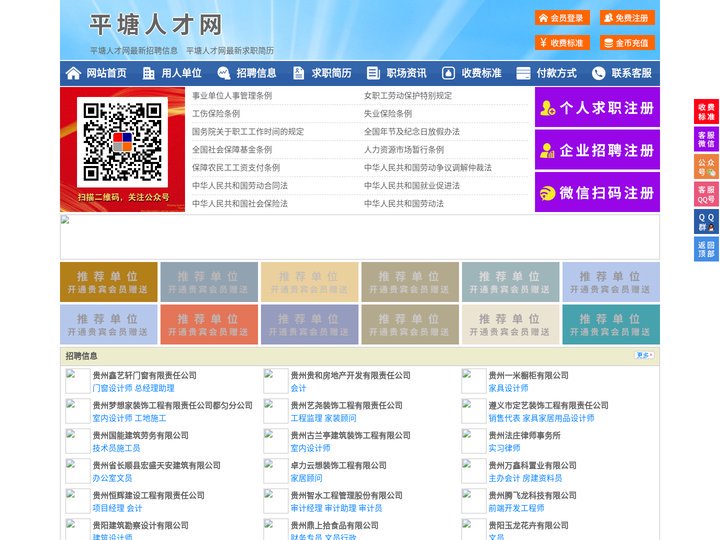This screenshot has width=720, height=540.
Task: Click the 个人求职注册 purple button
Action: click(x=597, y=107)
